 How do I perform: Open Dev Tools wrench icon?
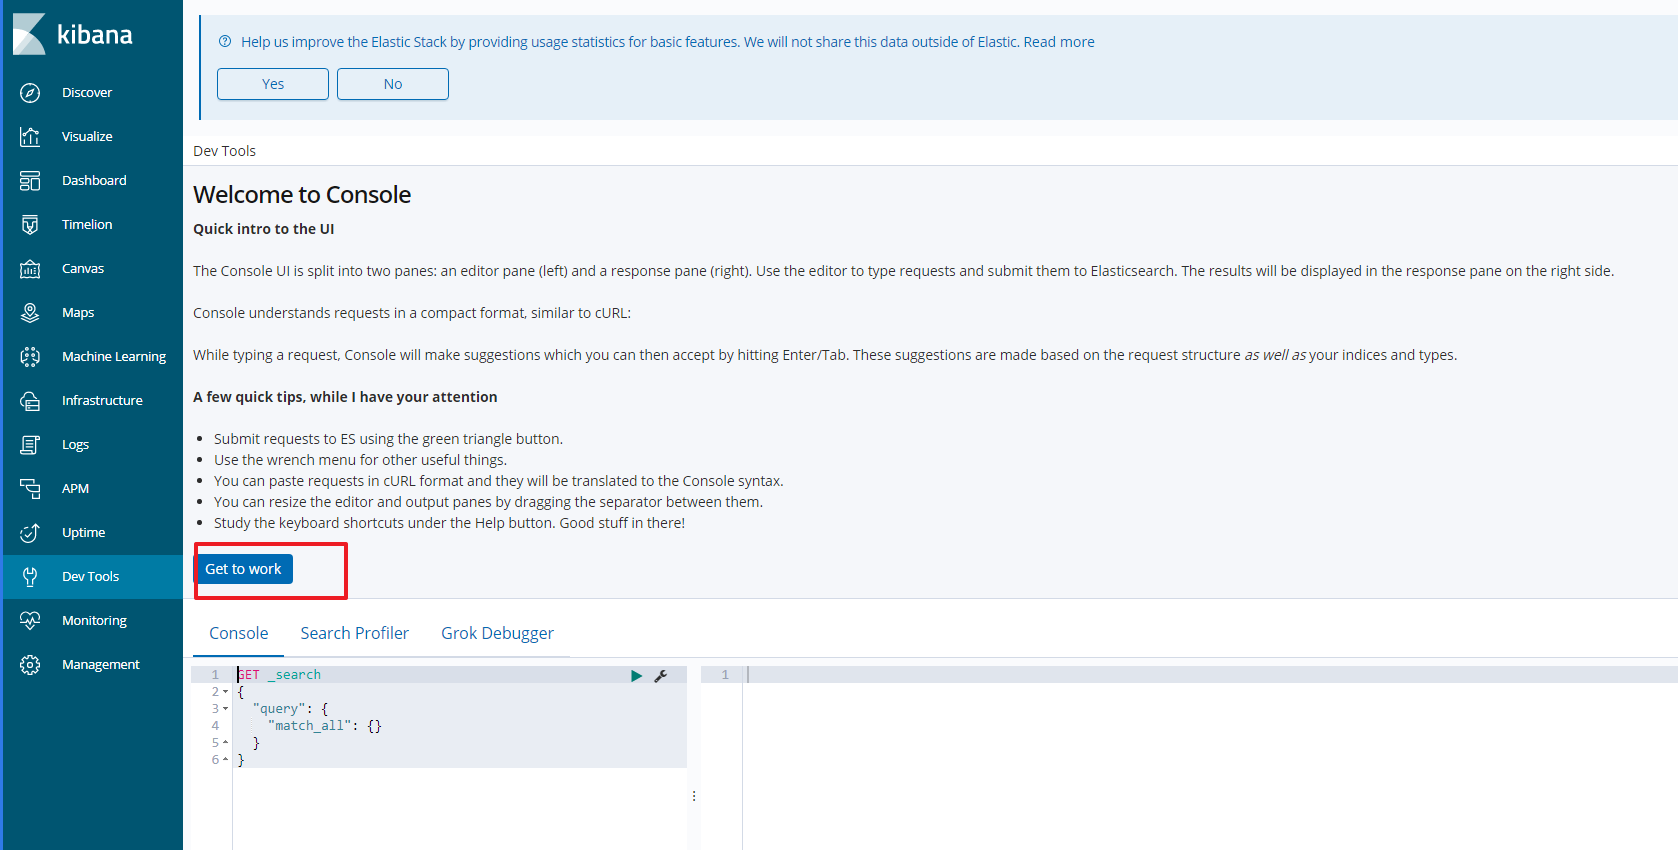(30, 577)
